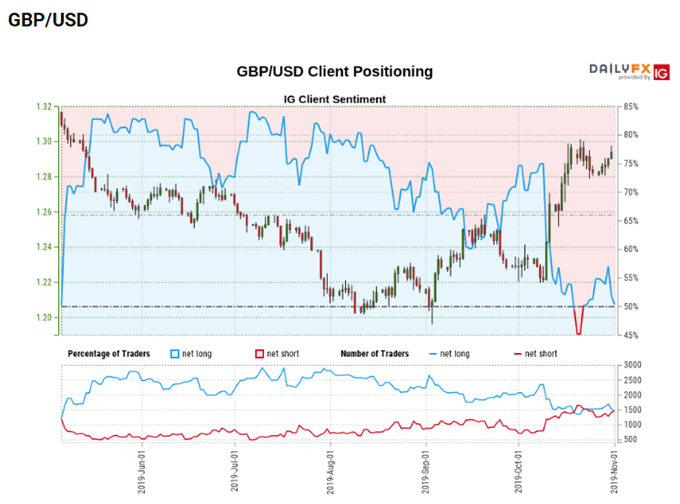Click the red net short square swatch

click(x=259, y=354)
